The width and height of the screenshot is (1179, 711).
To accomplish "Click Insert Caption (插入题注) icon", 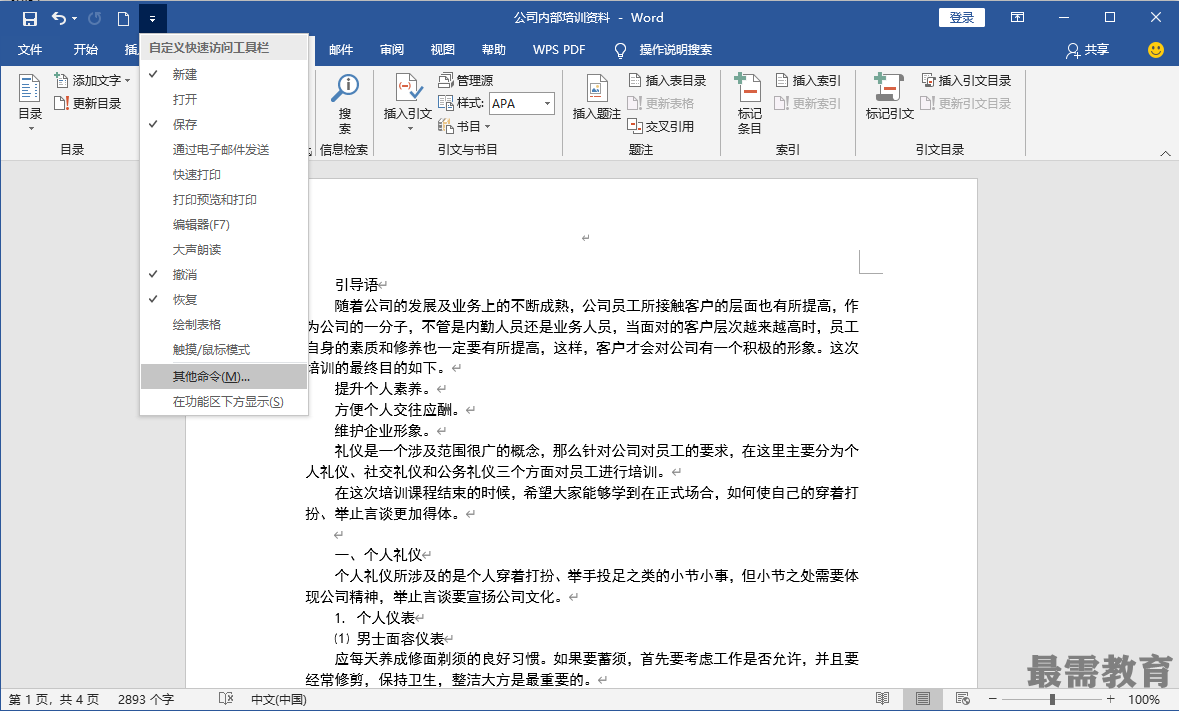I will [596, 89].
